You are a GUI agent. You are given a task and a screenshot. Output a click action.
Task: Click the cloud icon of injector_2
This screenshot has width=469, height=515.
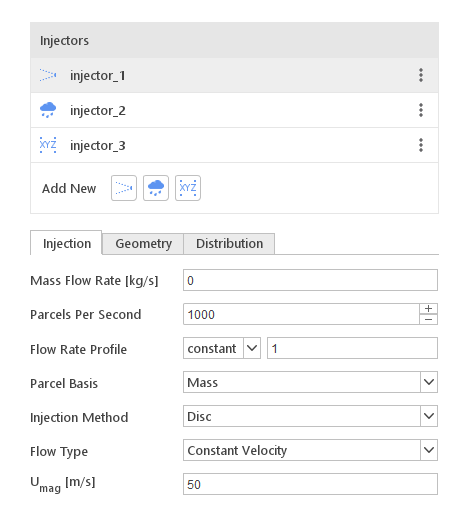48,110
